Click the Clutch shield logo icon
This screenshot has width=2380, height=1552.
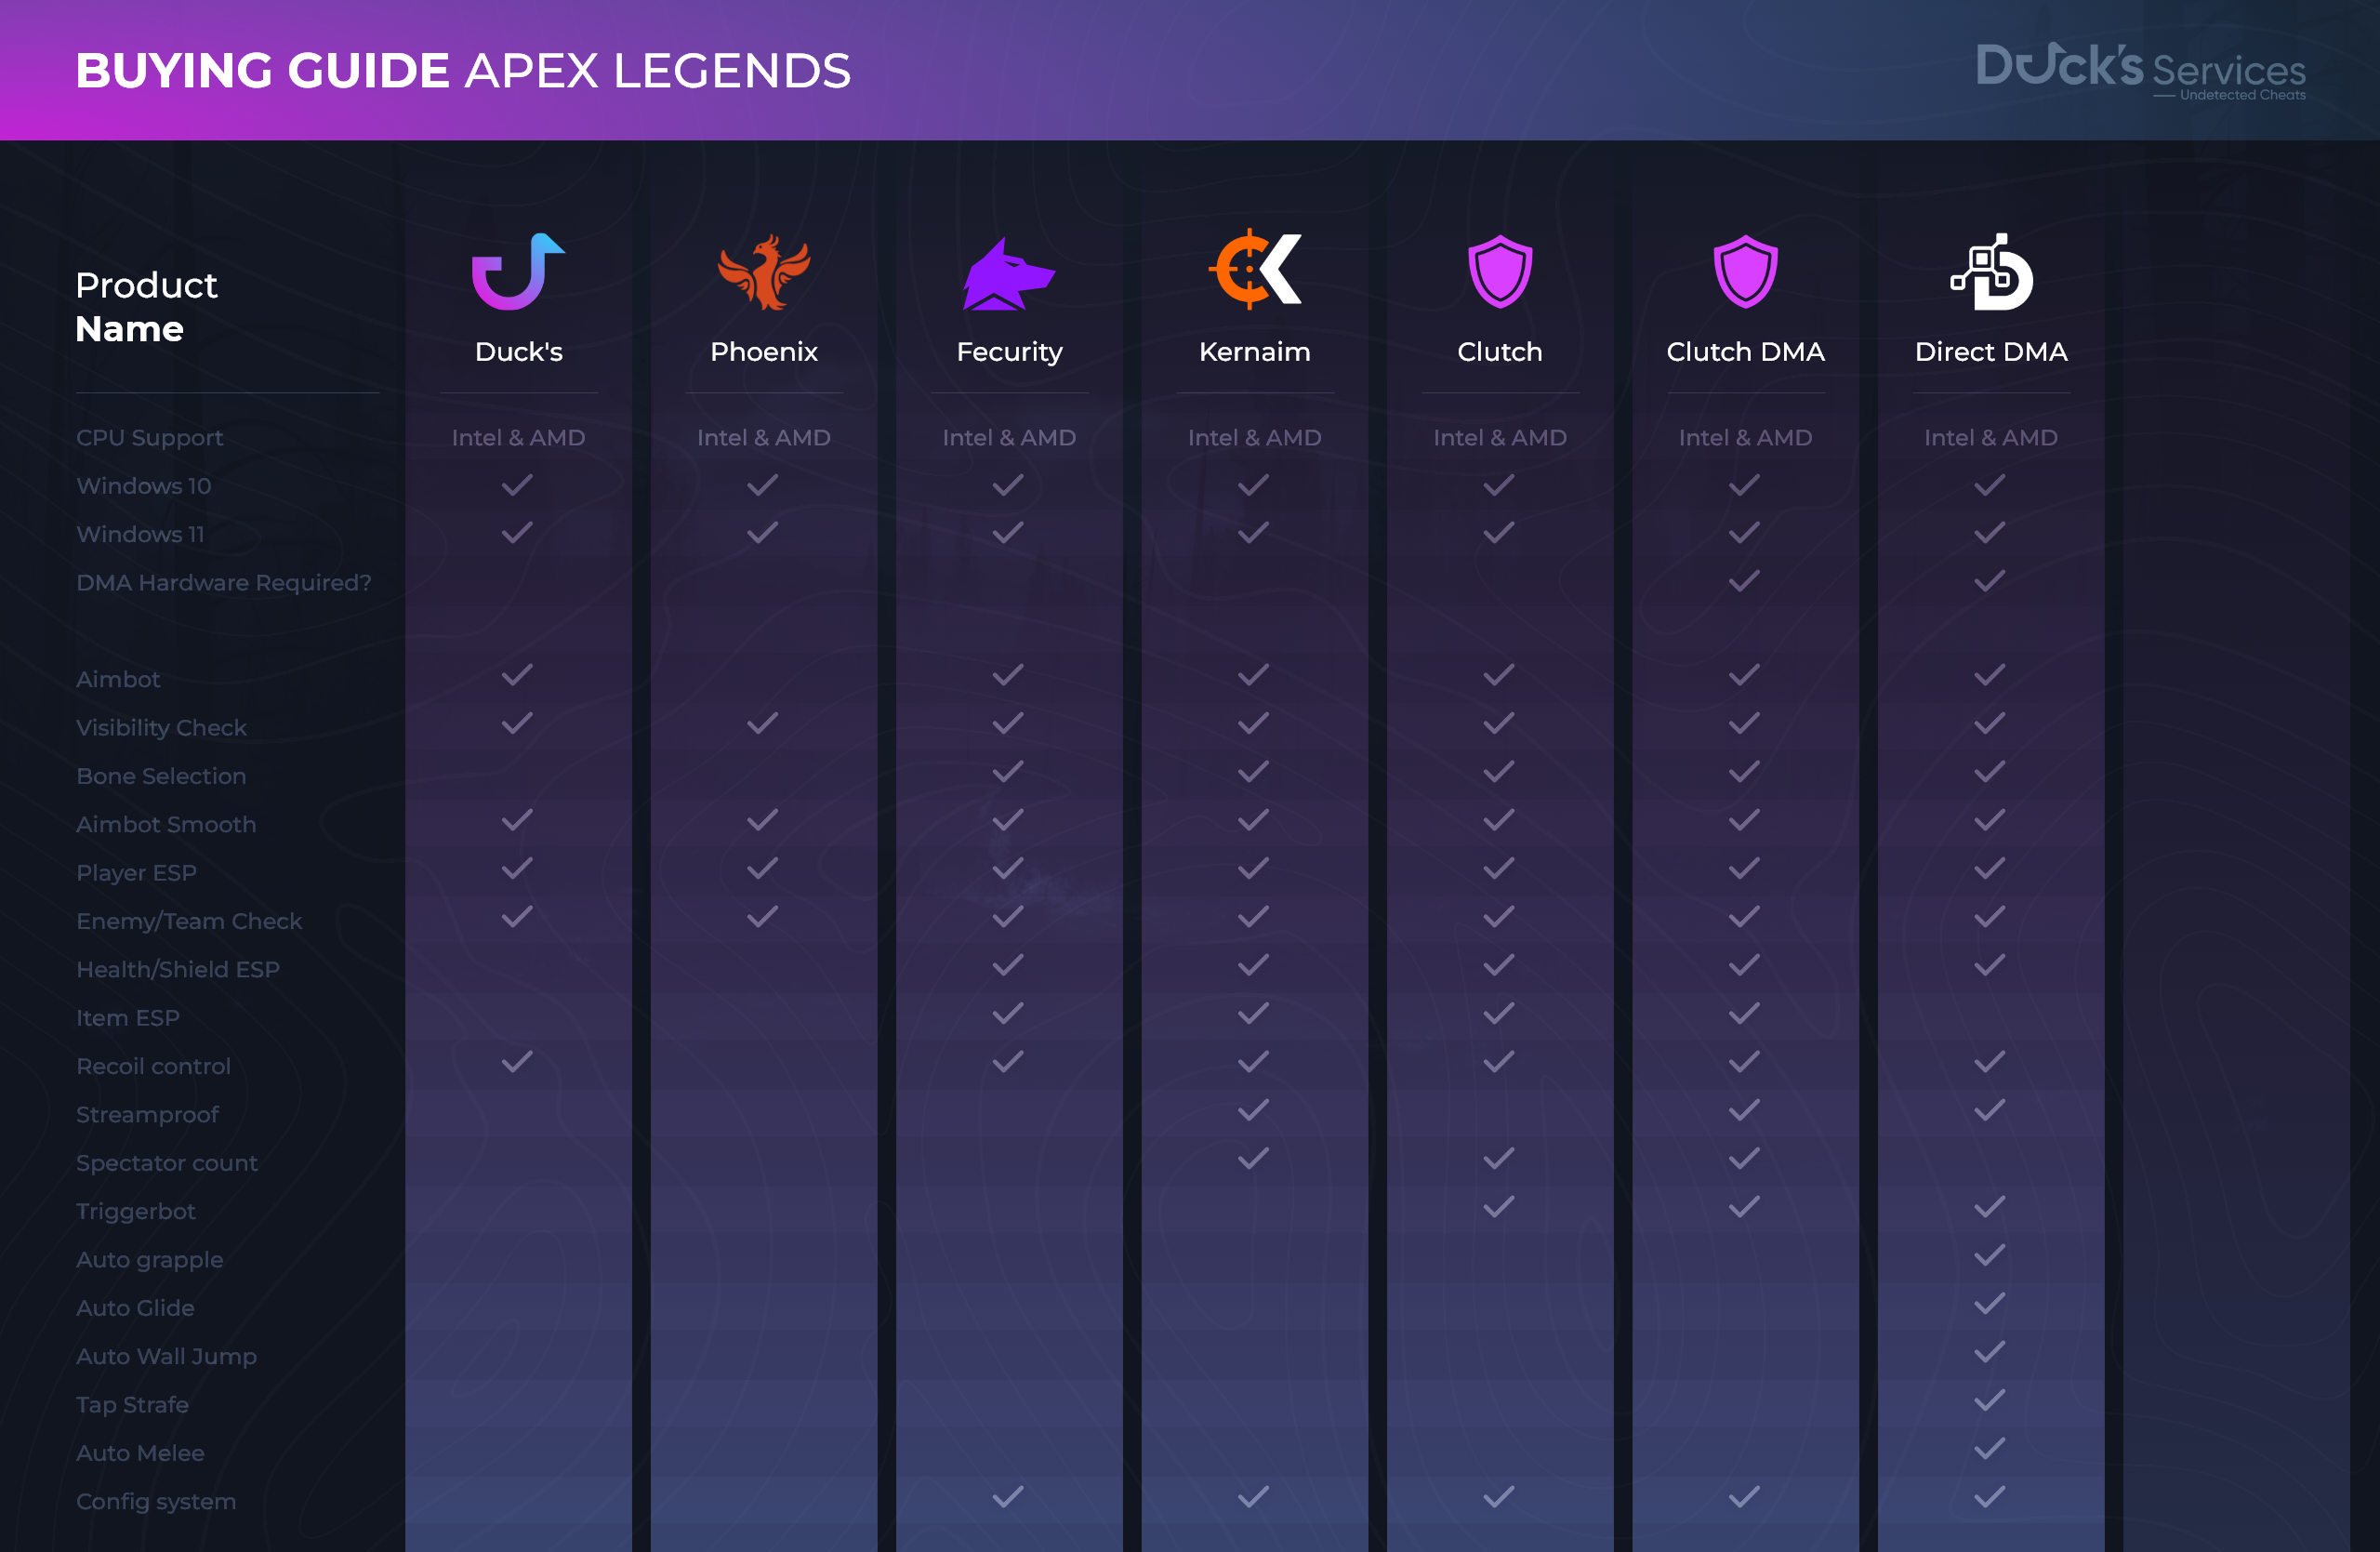tap(1499, 272)
